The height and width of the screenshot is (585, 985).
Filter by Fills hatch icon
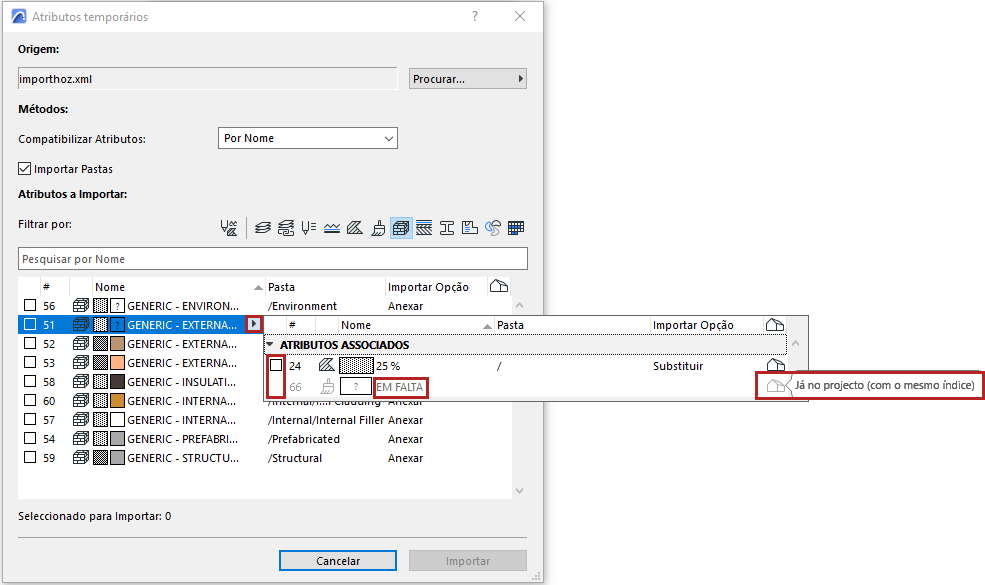[355, 227]
